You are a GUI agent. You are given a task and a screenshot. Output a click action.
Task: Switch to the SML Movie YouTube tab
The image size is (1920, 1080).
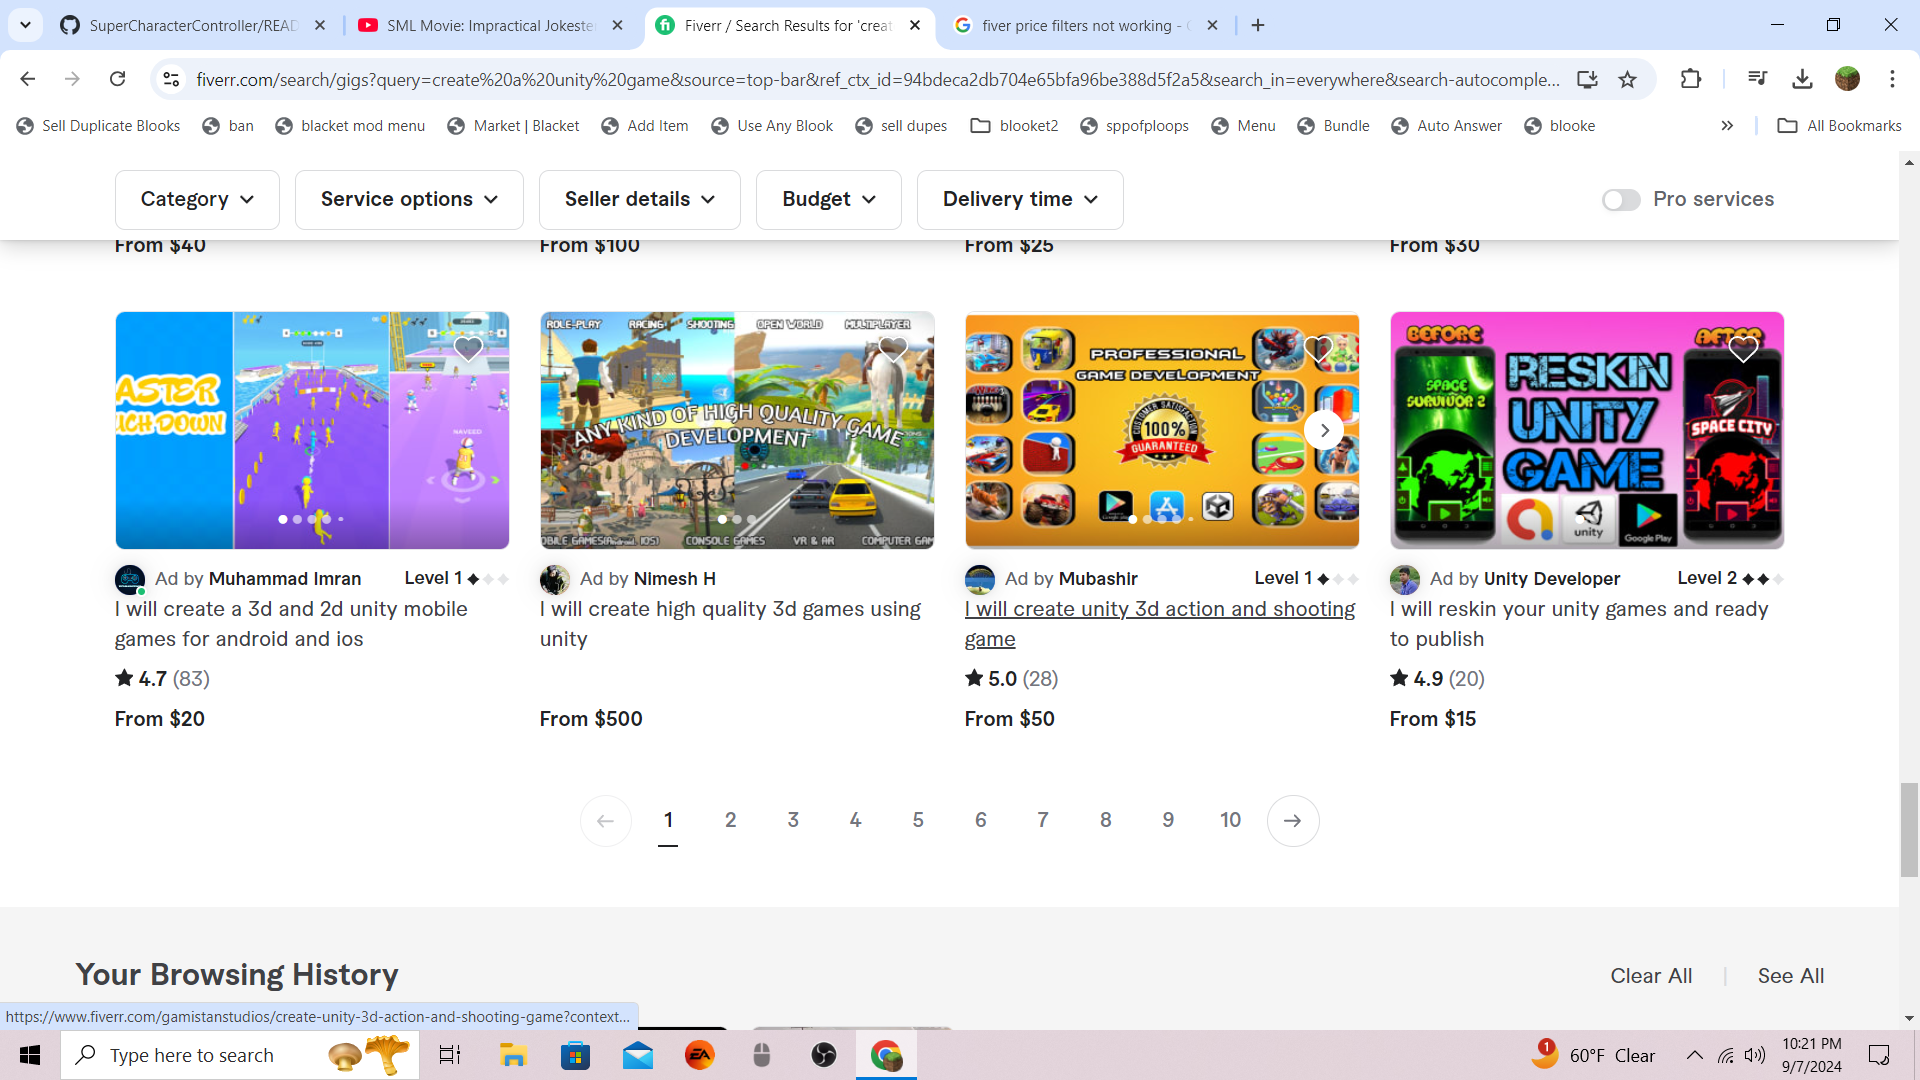click(x=490, y=25)
